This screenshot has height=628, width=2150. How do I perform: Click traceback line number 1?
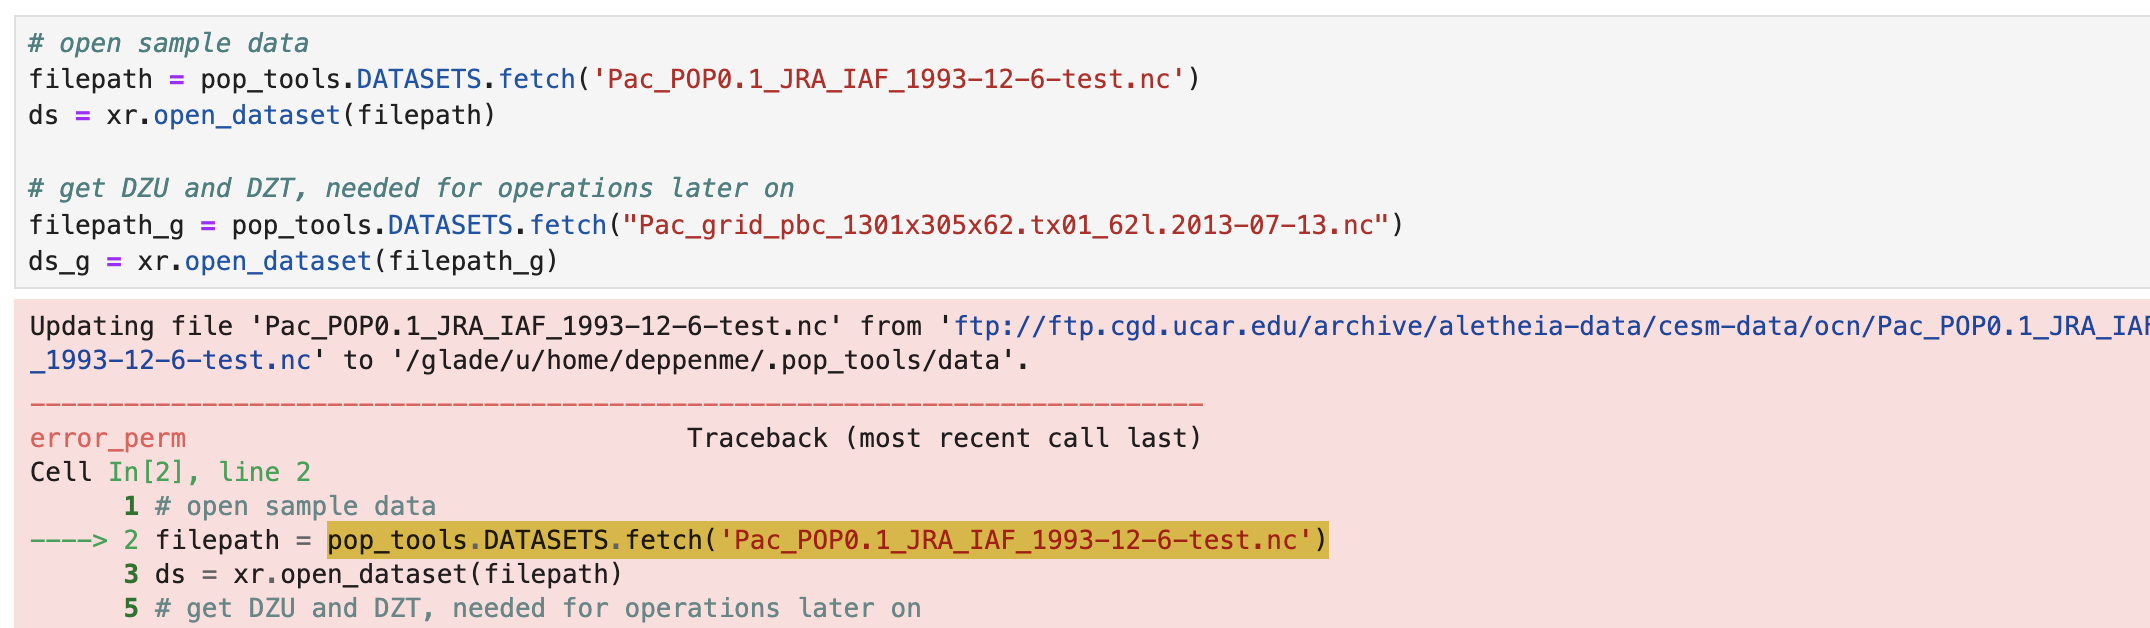[131, 506]
